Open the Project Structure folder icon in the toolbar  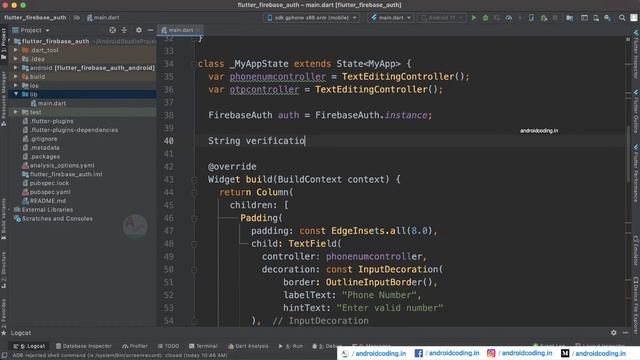(x=569, y=18)
